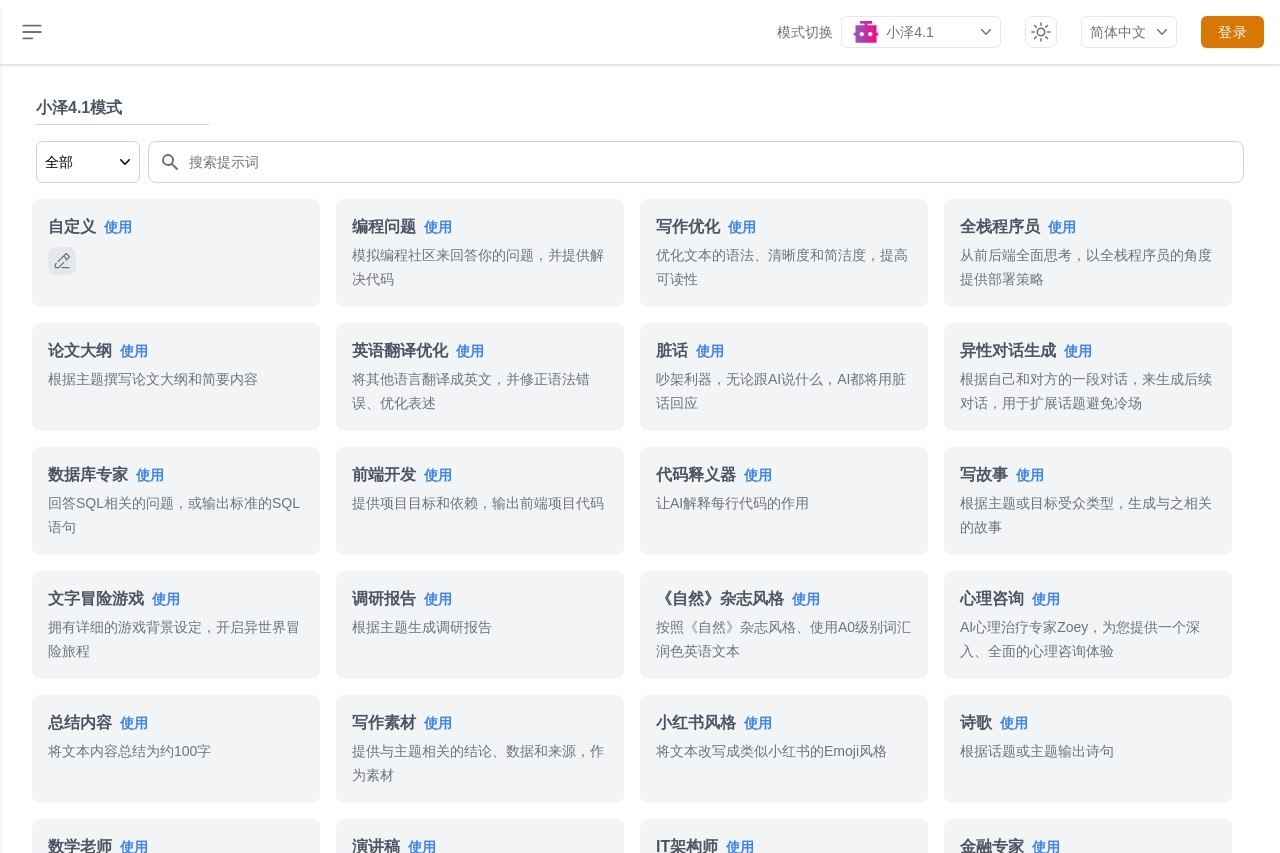Click the 编程问题 card title
The width and height of the screenshot is (1280, 853).
pyautogui.click(x=384, y=226)
